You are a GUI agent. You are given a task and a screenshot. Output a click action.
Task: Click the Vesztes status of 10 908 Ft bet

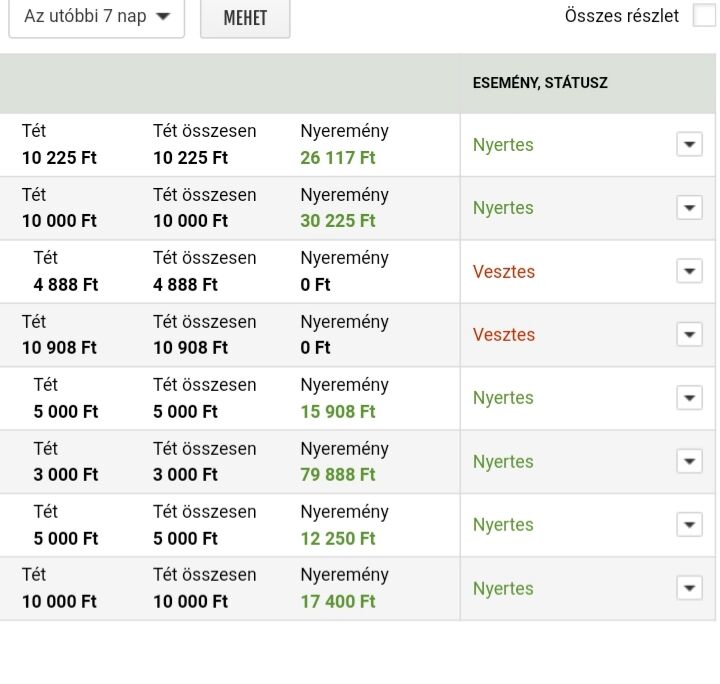pyautogui.click(x=504, y=335)
